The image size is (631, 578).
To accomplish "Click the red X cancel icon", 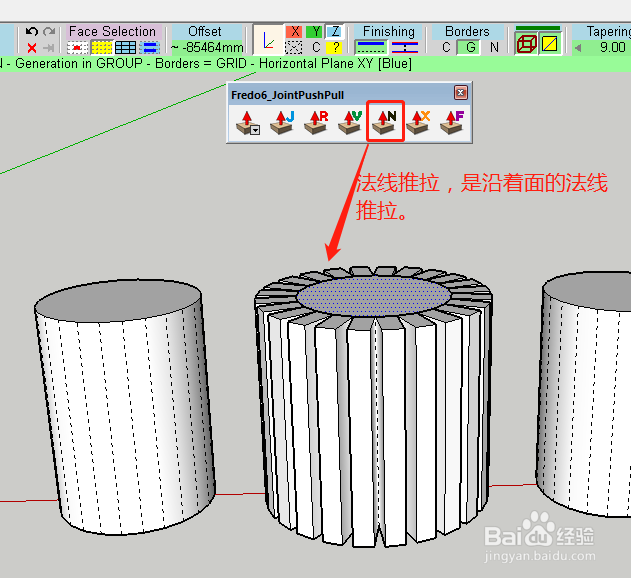I will click(32, 48).
